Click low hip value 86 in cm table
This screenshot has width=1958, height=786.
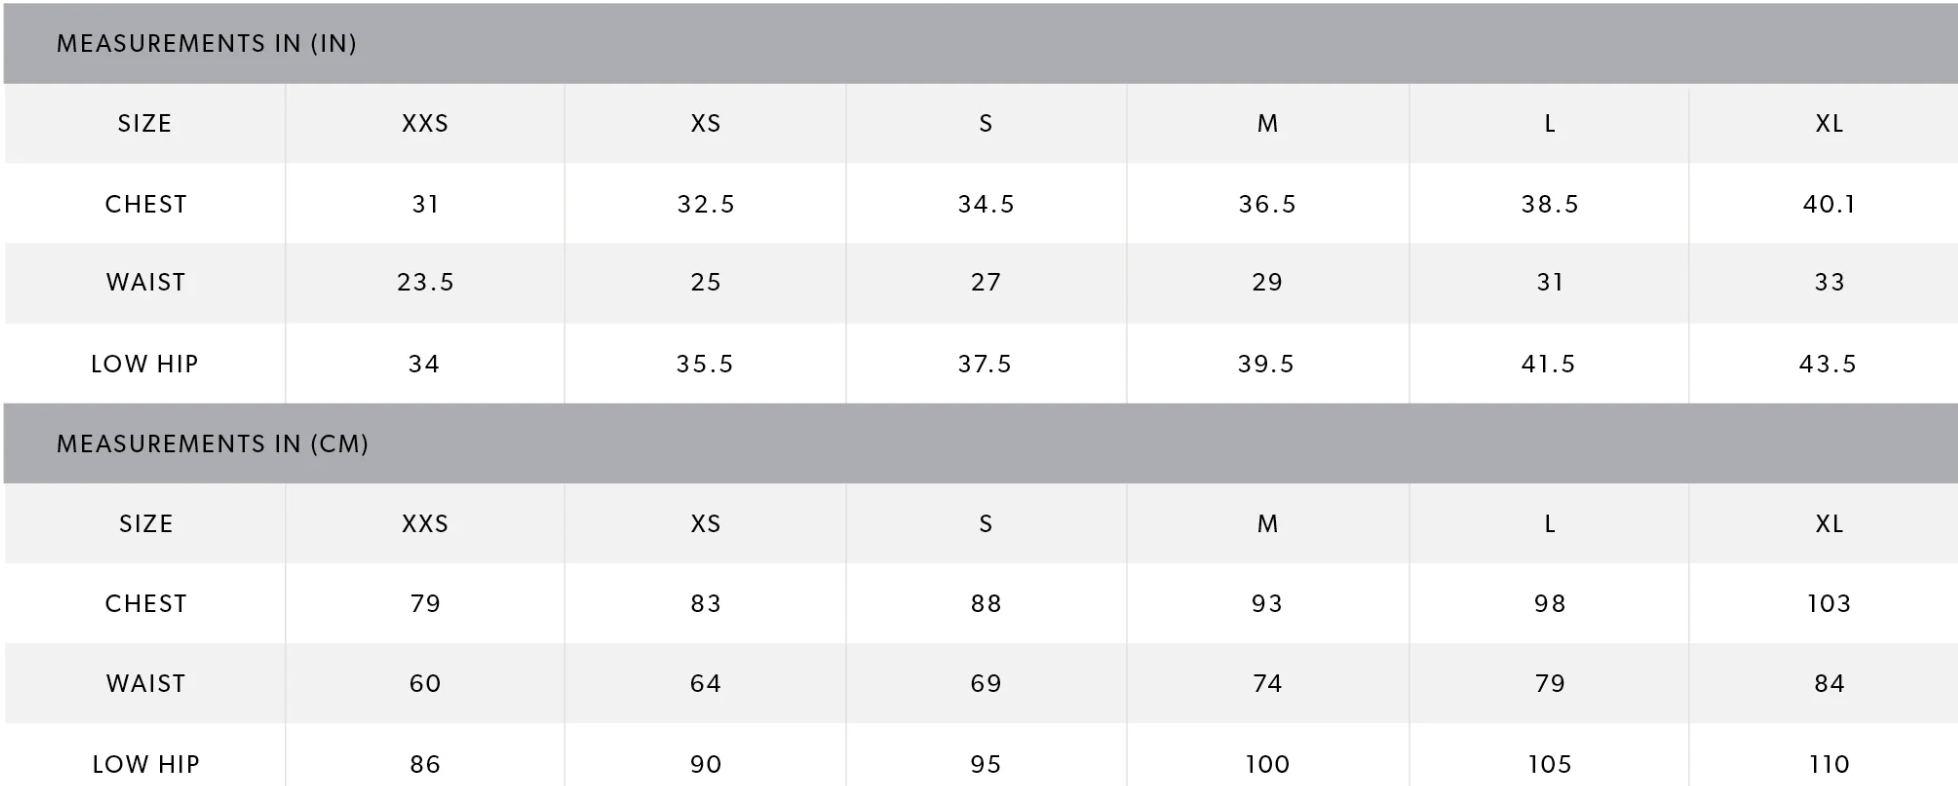pyautogui.click(x=425, y=765)
